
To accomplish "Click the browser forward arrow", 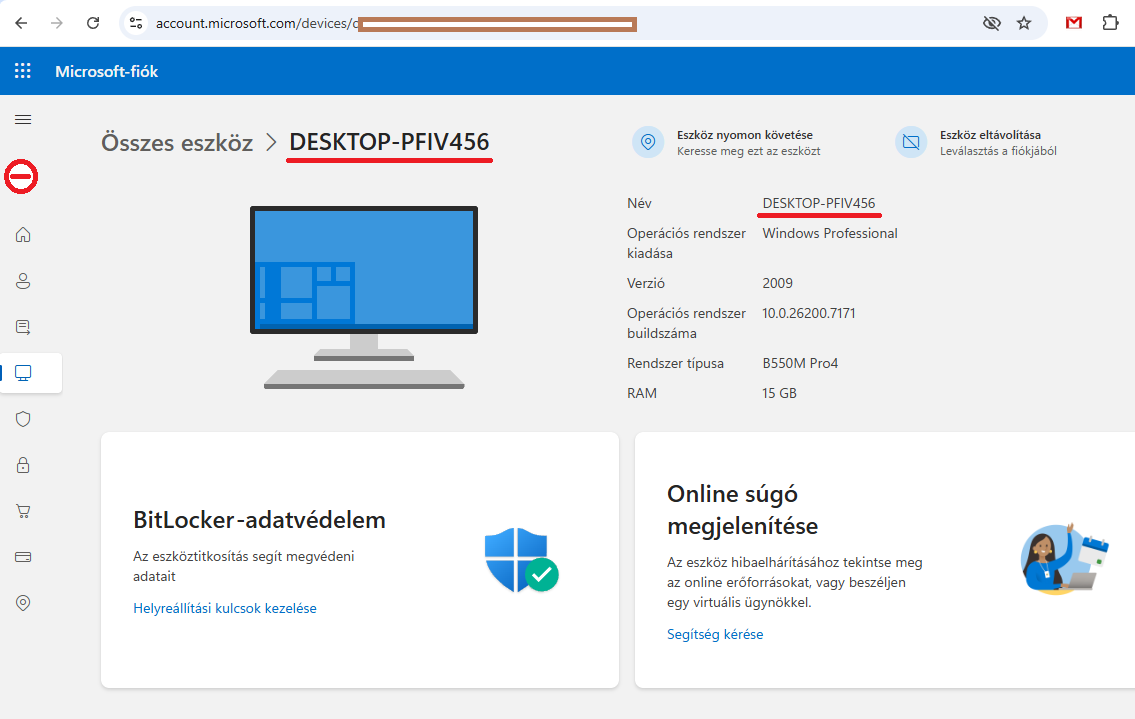I will click(56, 23).
